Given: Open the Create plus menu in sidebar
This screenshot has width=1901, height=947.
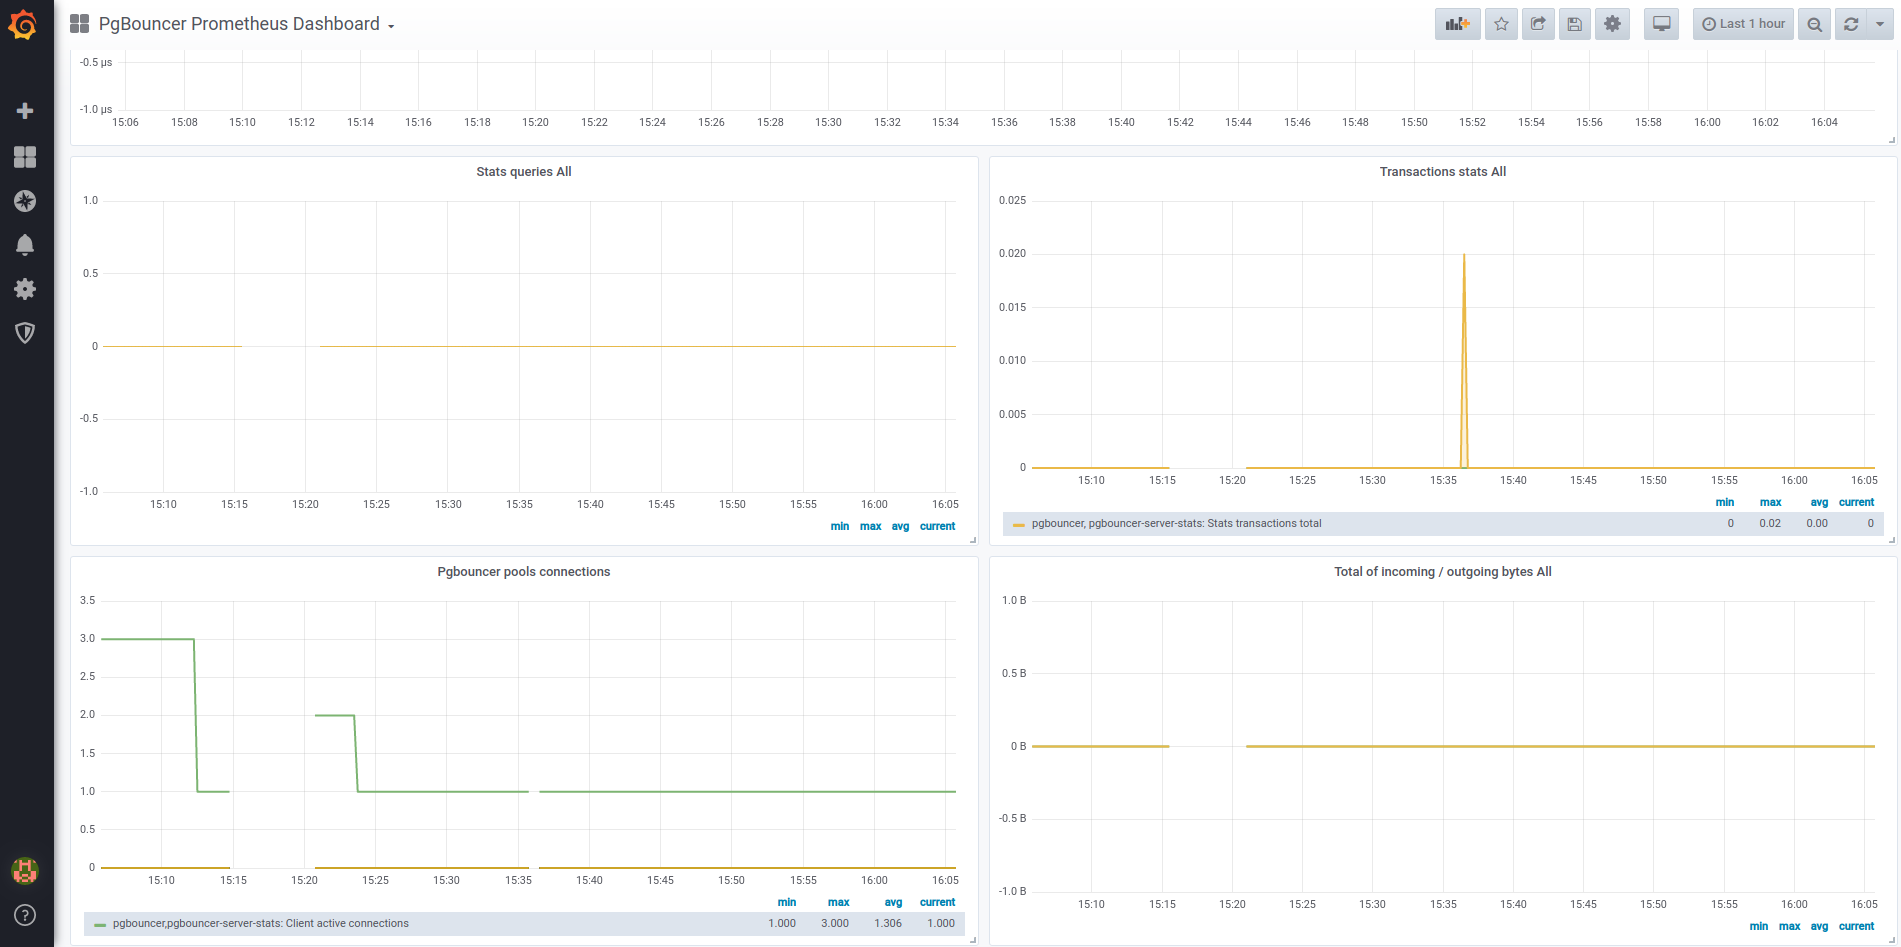Looking at the screenshot, I should 25,111.
